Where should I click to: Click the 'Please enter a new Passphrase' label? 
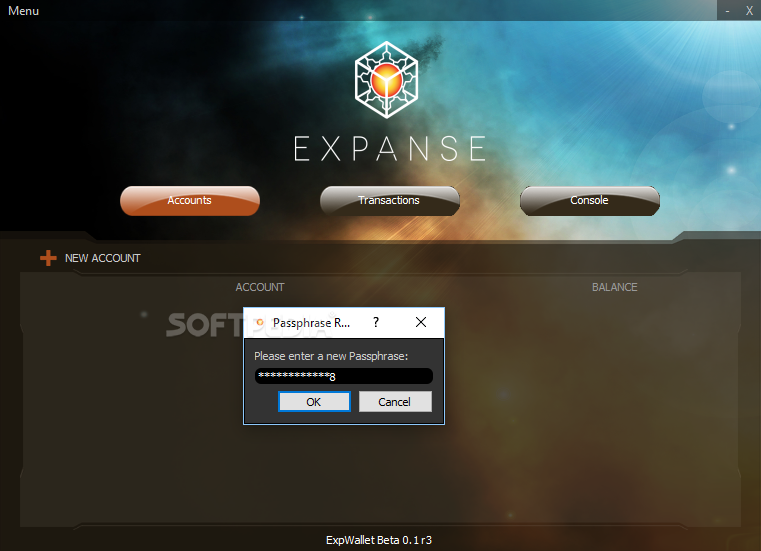click(x=331, y=356)
